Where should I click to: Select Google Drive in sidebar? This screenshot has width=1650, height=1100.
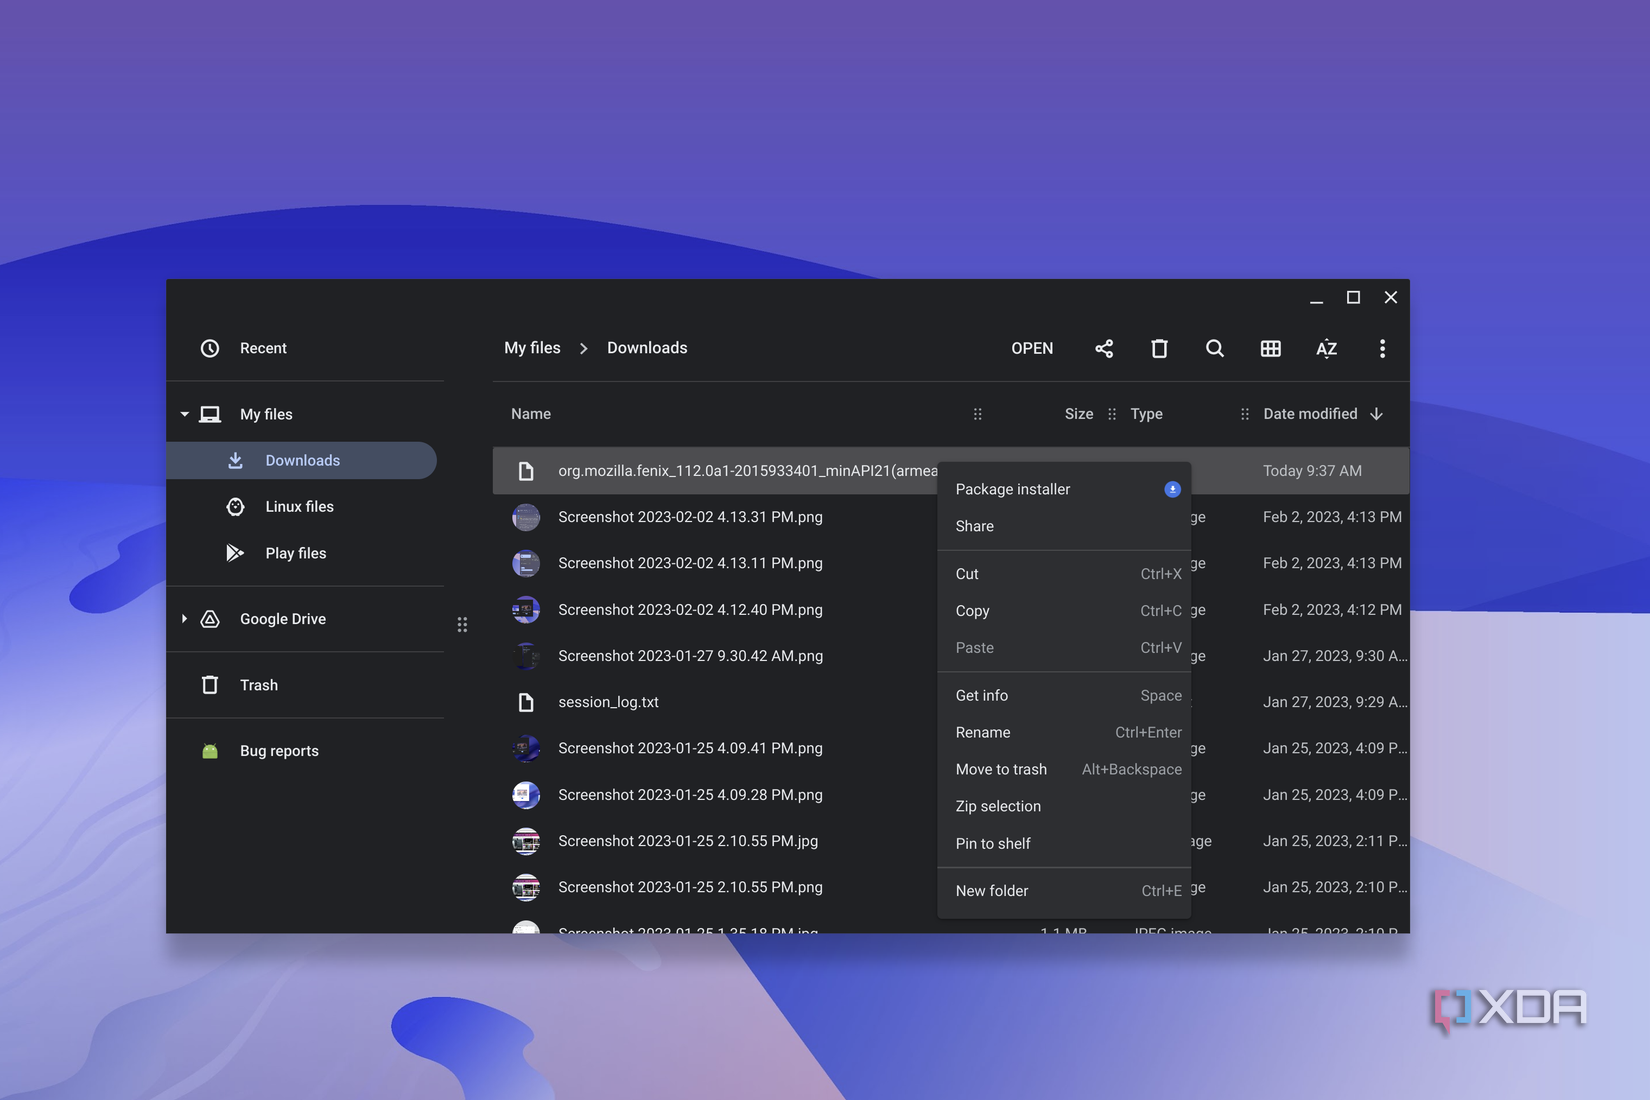305,619
